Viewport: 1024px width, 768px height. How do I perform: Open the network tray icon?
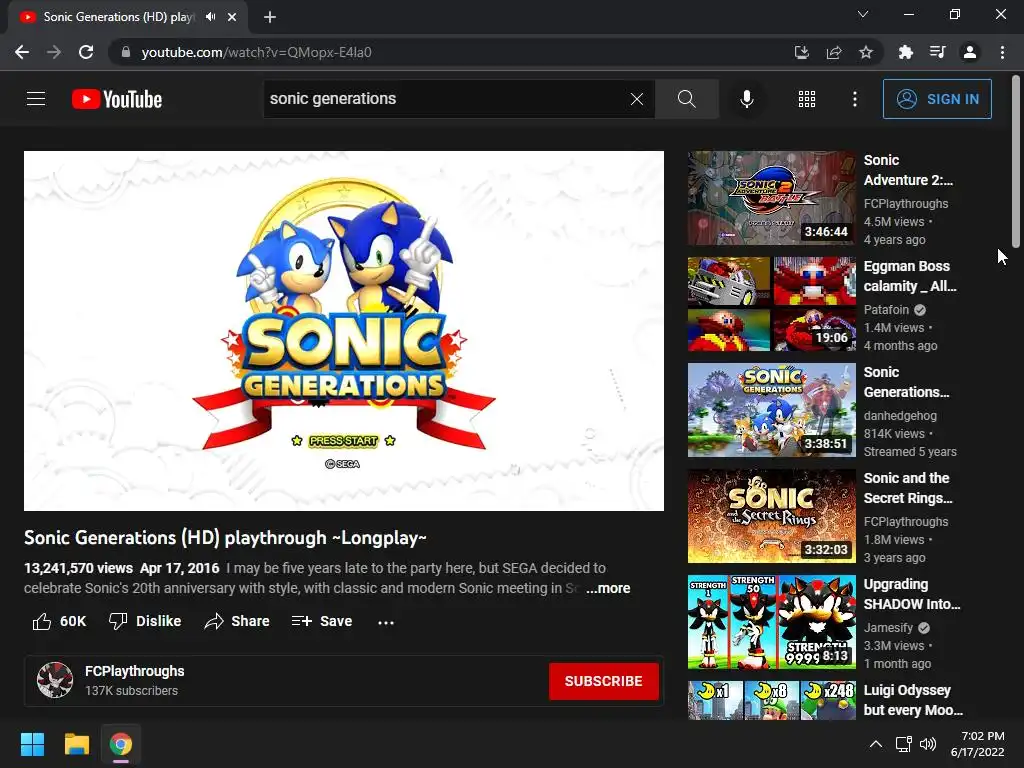[904, 744]
